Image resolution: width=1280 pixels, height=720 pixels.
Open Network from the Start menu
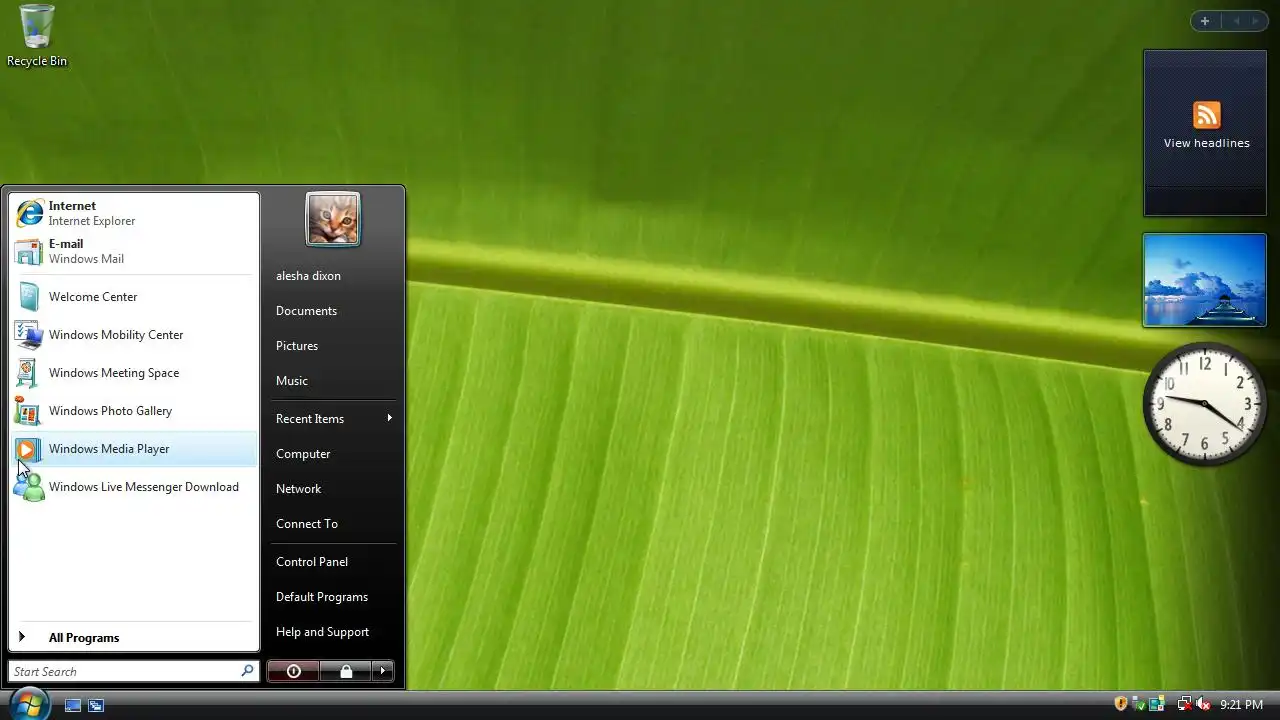(333, 489)
